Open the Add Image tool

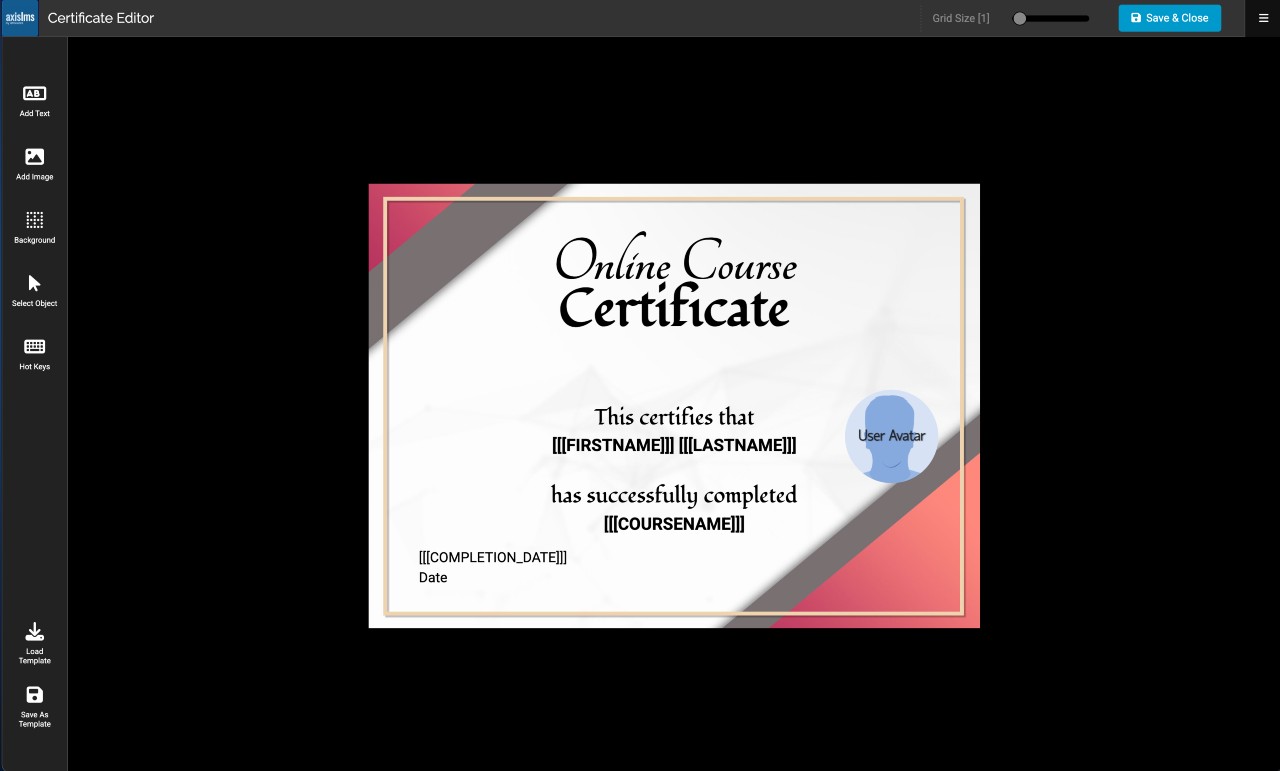(x=34, y=164)
